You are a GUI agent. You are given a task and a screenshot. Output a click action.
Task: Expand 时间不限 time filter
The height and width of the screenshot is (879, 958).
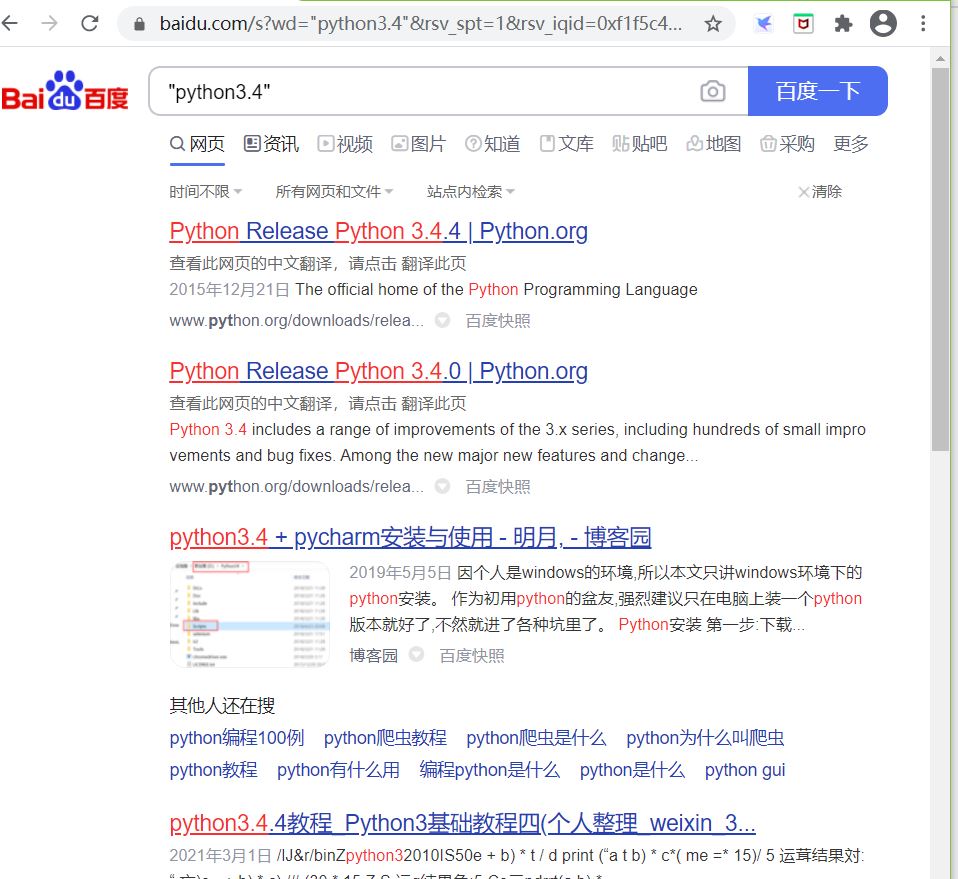click(206, 192)
